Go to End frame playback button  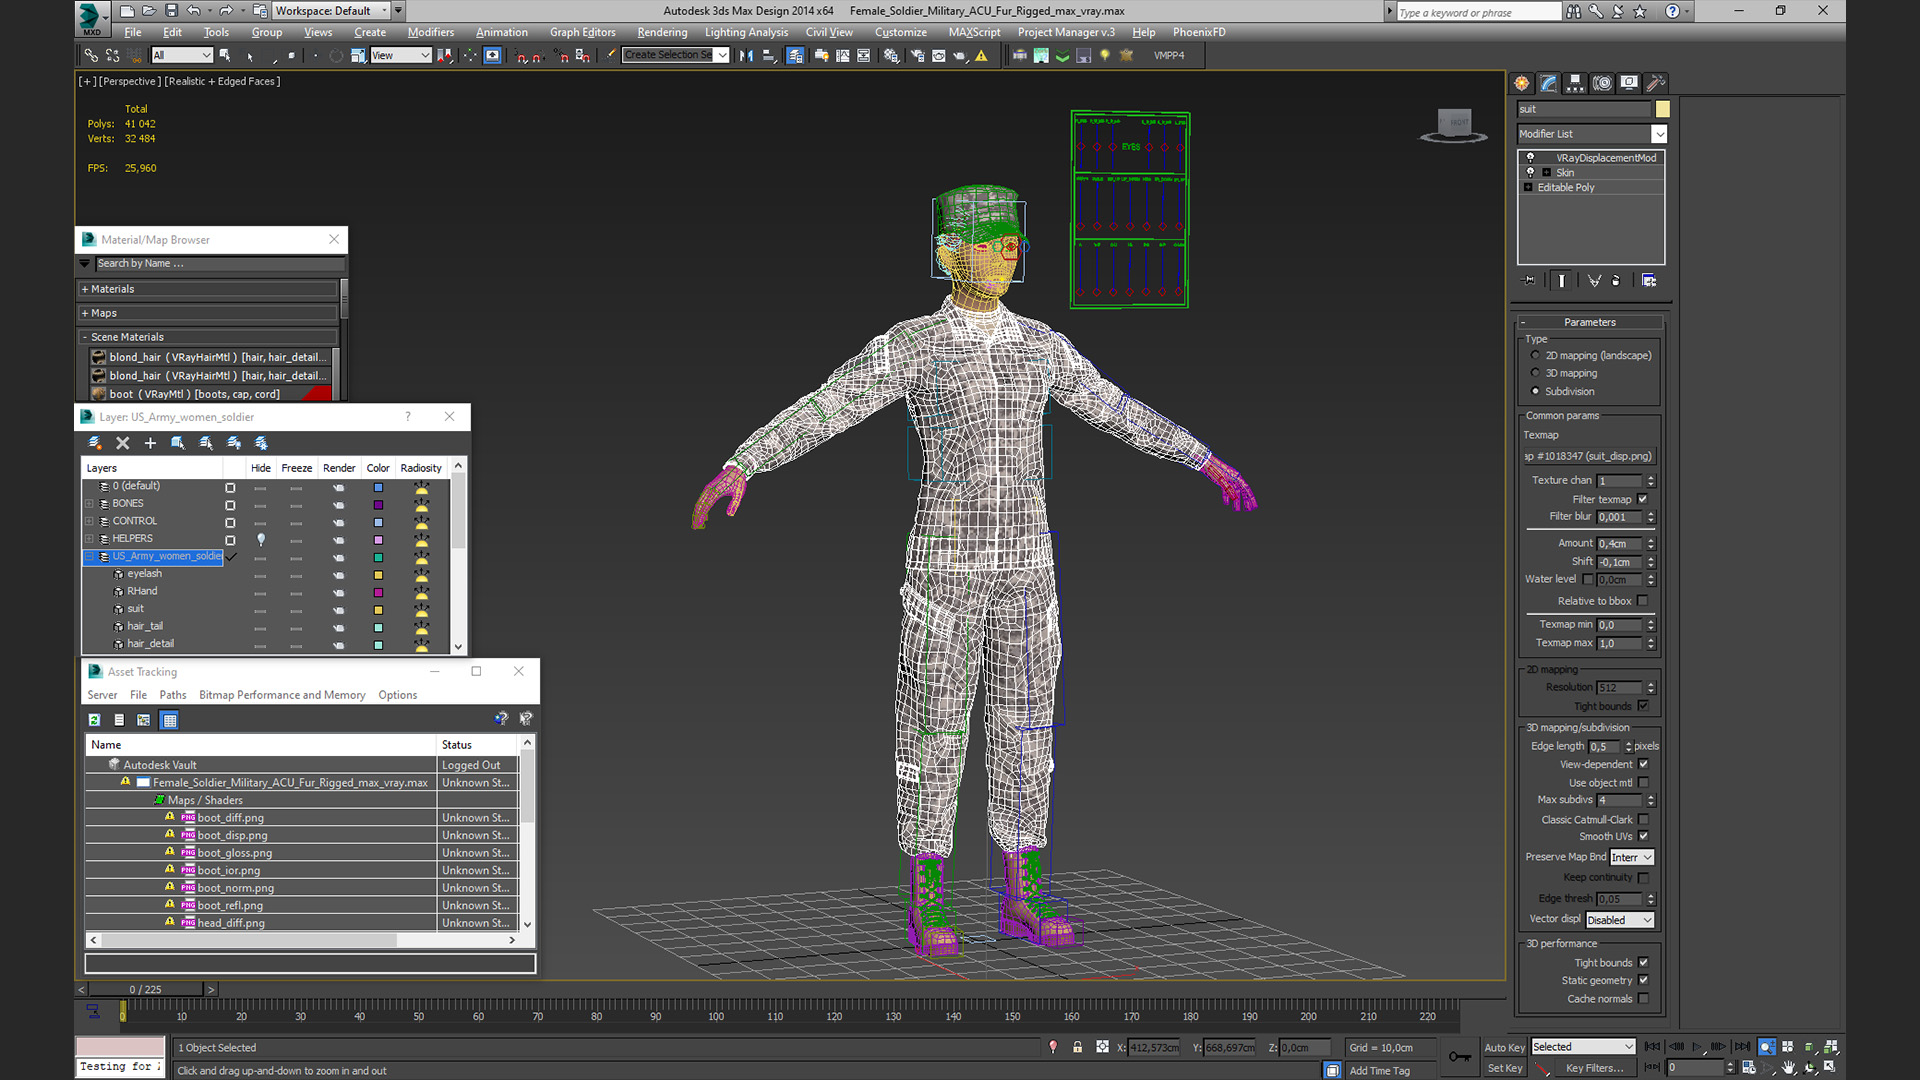(1741, 1047)
